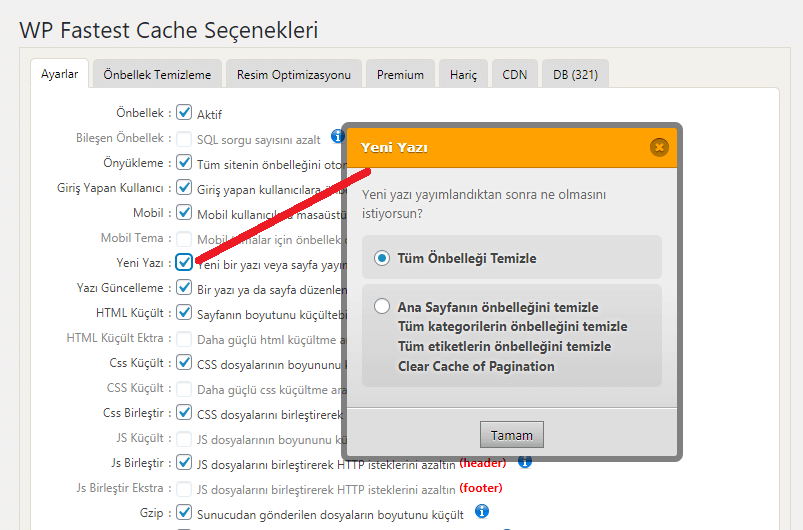Toggle the Mobil checkbox
803x530 pixels.
point(184,212)
